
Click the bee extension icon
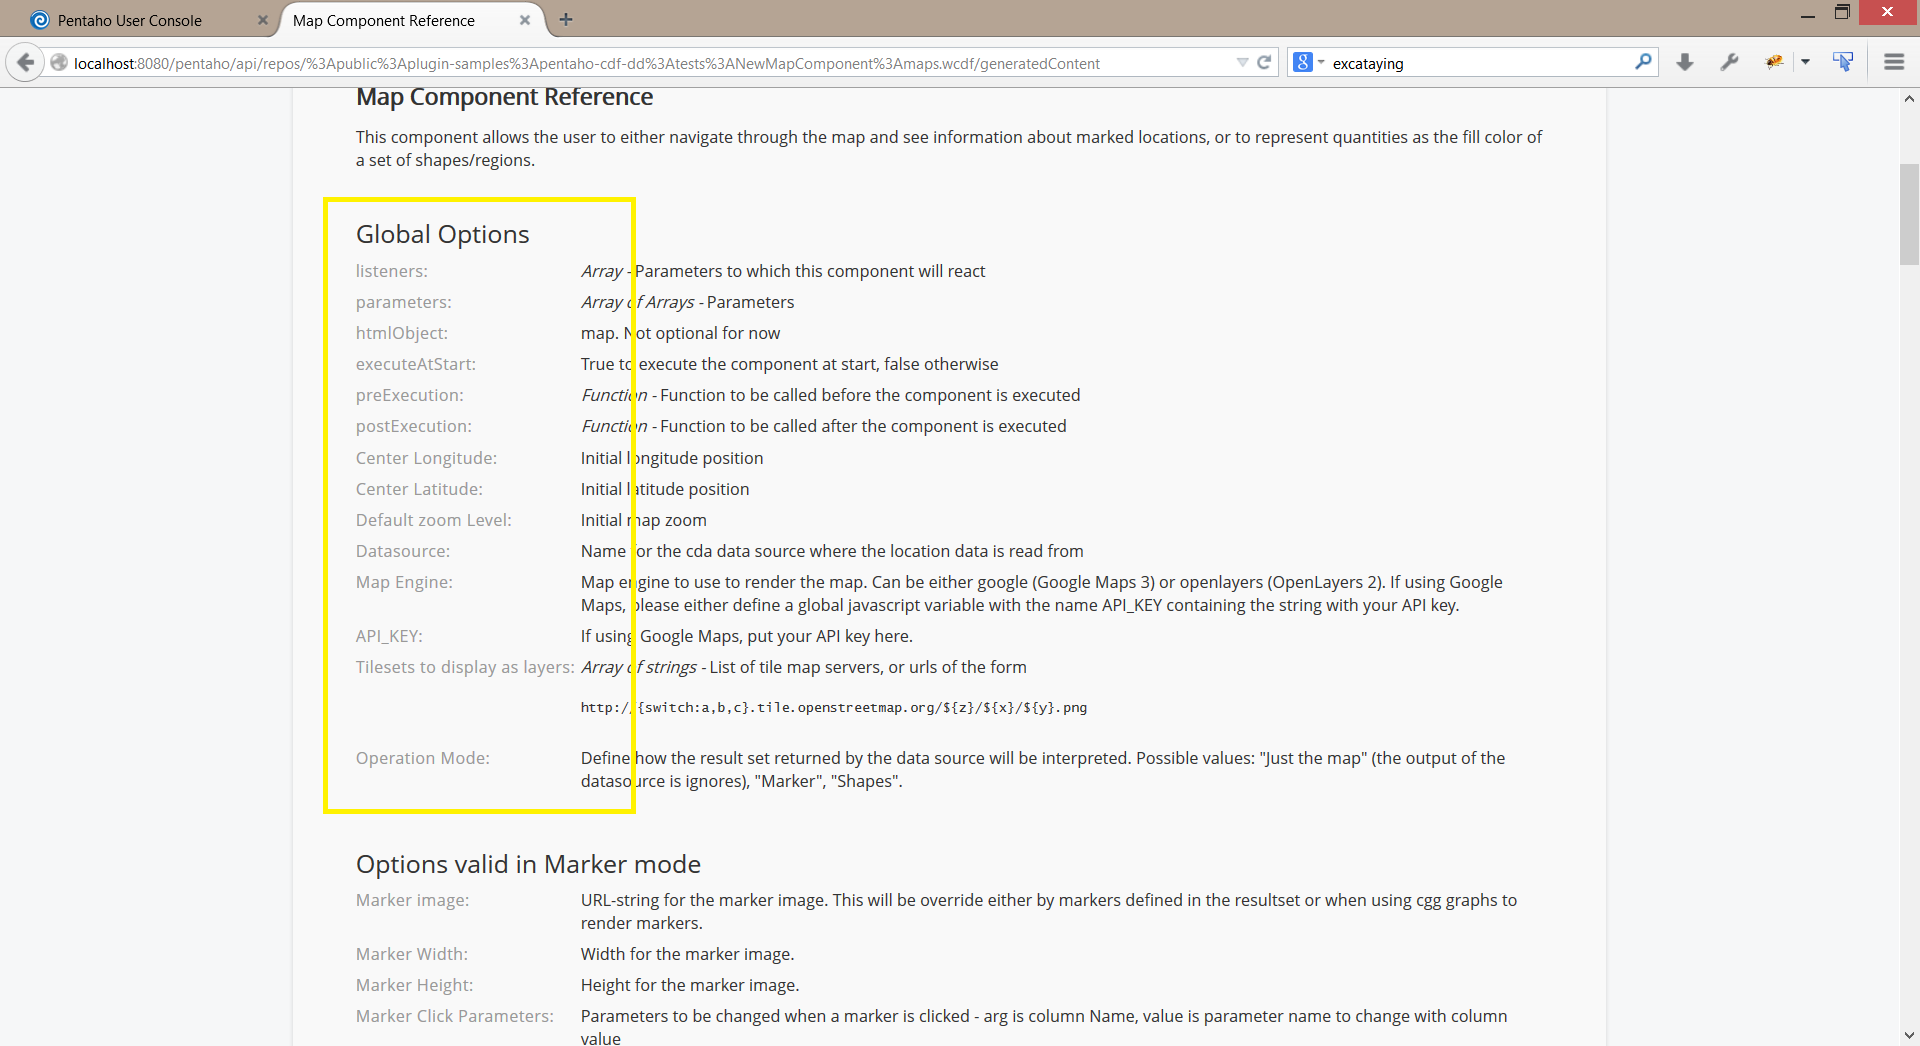[1774, 62]
